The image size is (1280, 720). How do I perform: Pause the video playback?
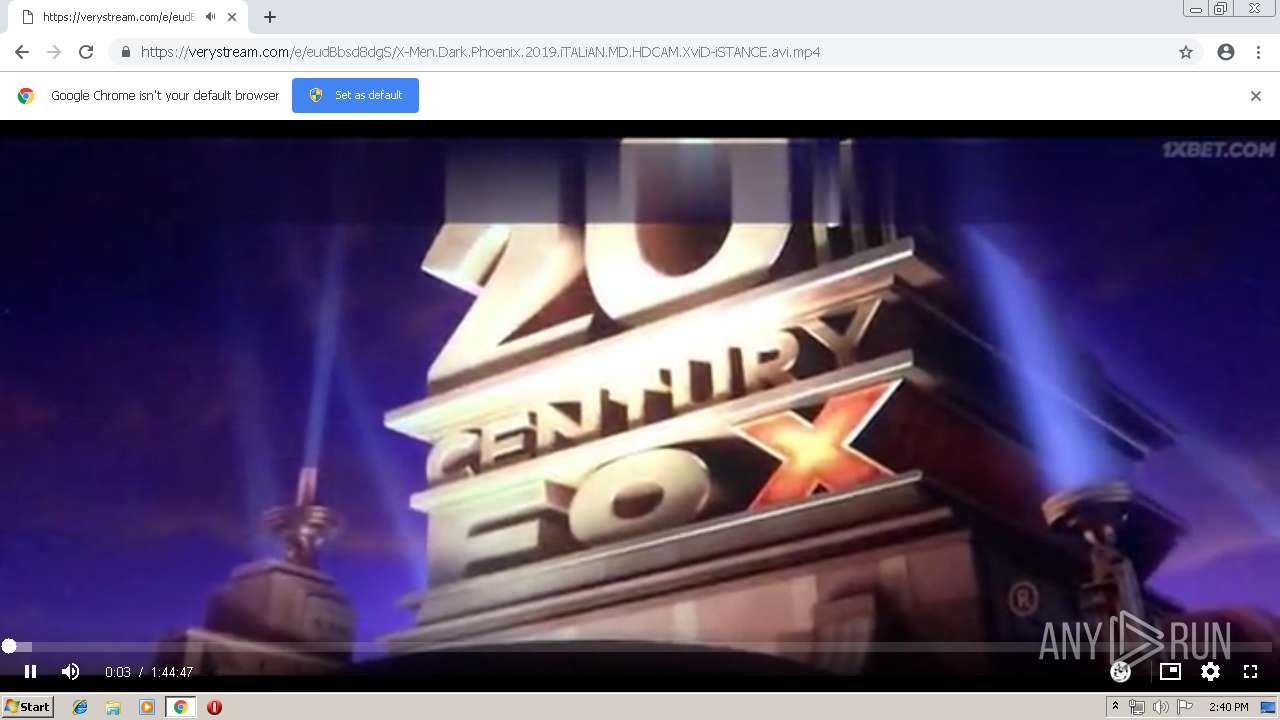(30, 672)
